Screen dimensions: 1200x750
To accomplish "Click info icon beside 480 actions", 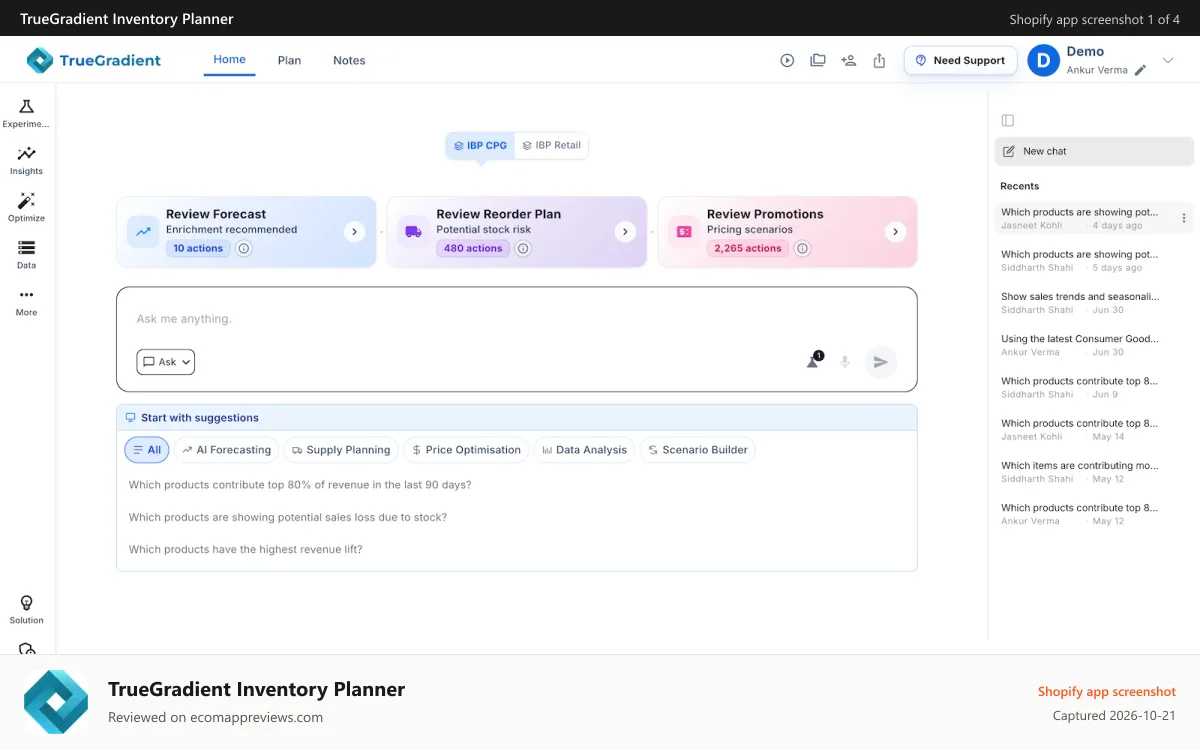I will pyautogui.click(x=523, y=248).
